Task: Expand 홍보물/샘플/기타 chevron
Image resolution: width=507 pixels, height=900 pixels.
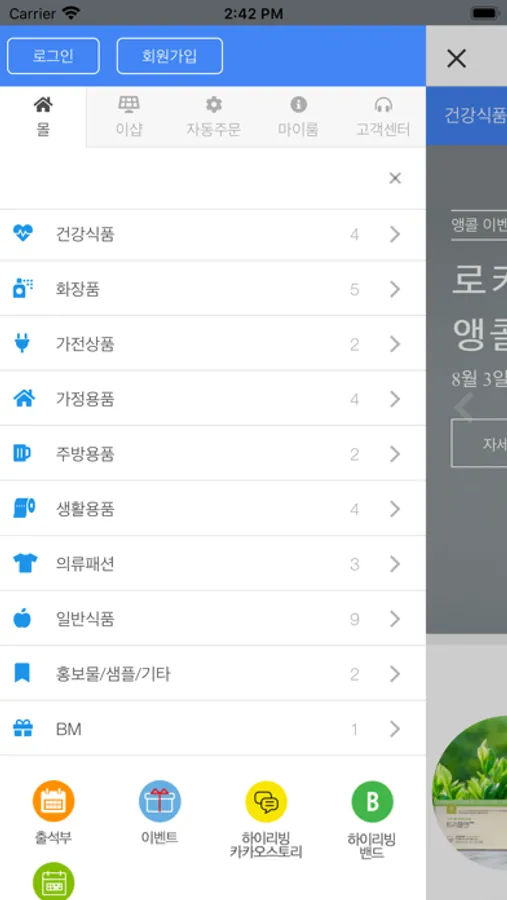Action: 395,674
